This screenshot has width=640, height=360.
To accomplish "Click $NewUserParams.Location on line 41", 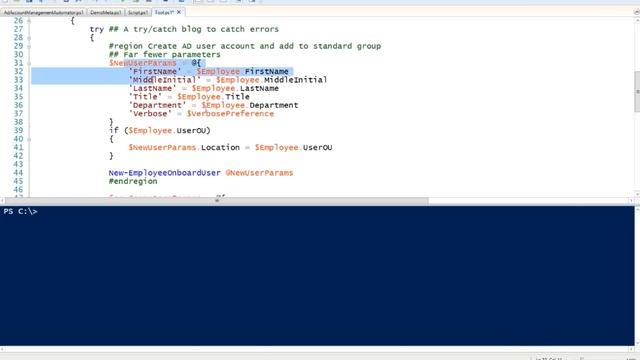I will pyautogui.click(x=184, y=147).
